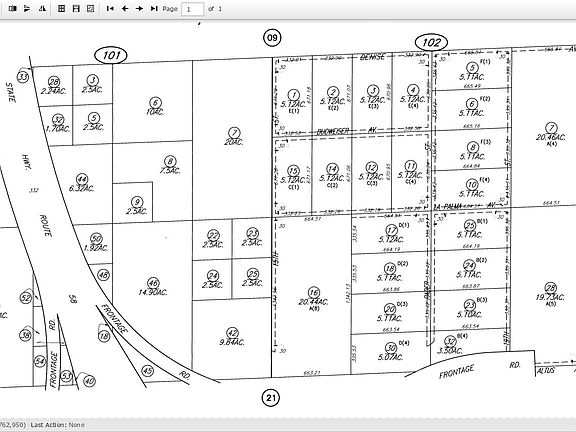Viewport: 576px width, 432px height.
Task: Click the circled 21 page reference
Action: click(271, 398)
